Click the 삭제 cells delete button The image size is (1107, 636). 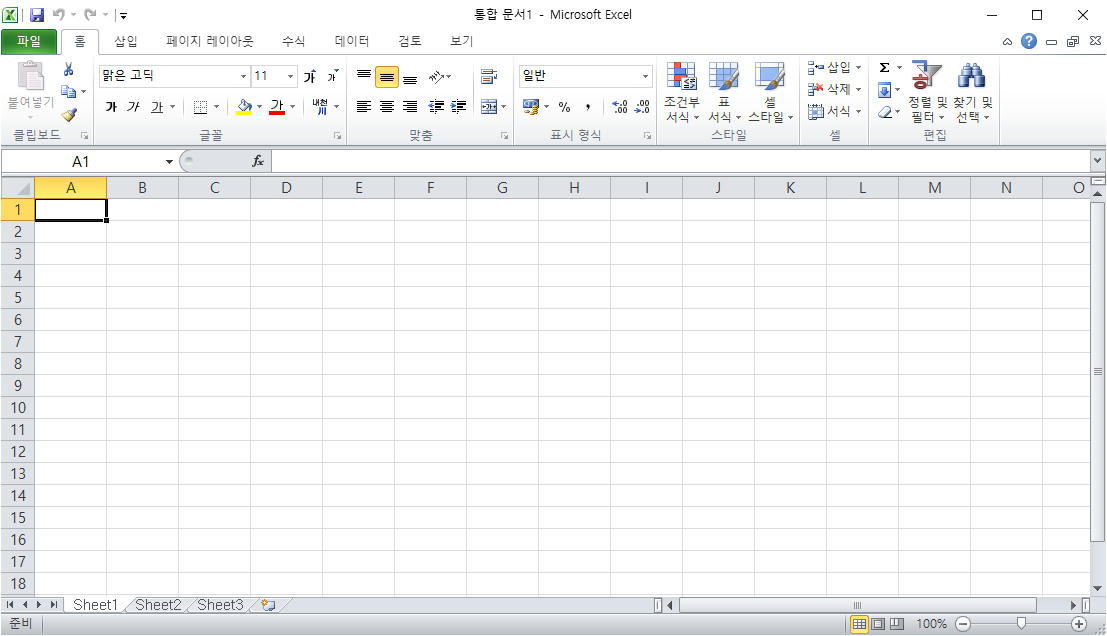(834, 90)
